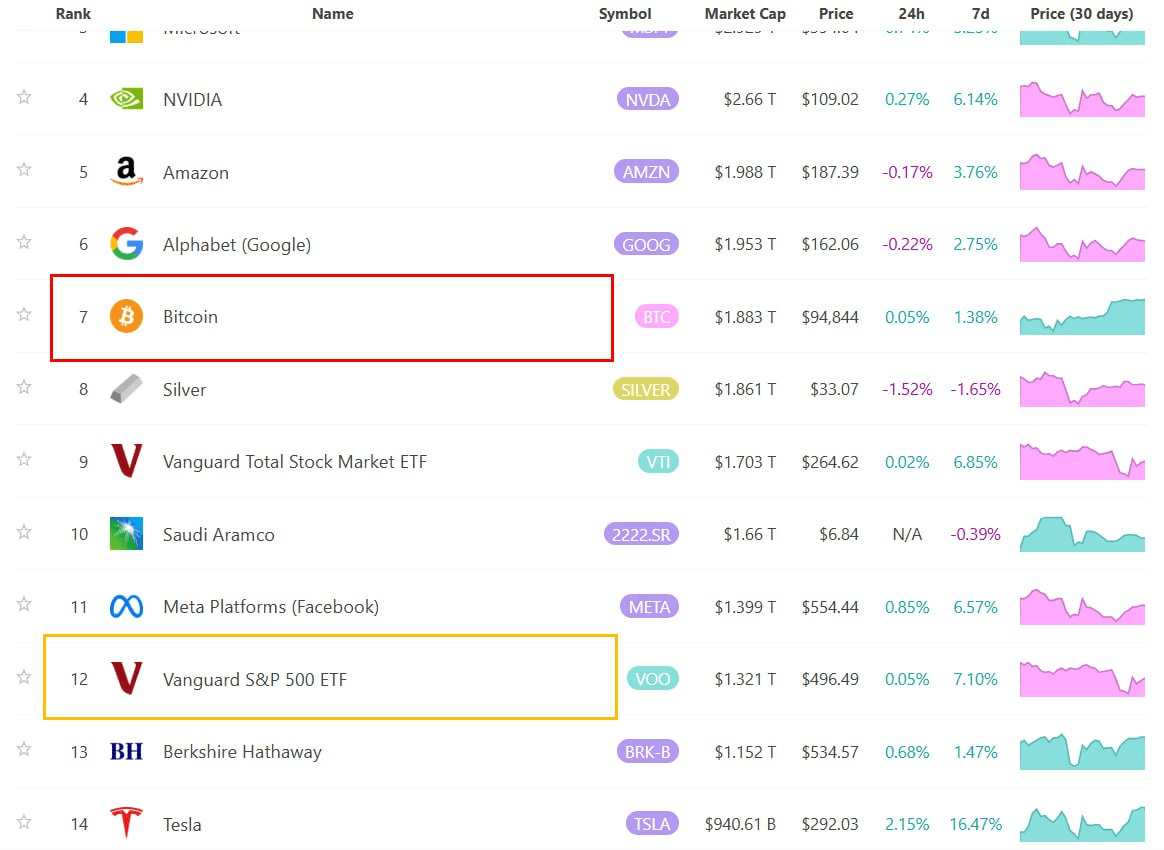1164x850 pixels.
Task: Sort by the Name column header
Action: pyautogui.click(x=333, y=13)
